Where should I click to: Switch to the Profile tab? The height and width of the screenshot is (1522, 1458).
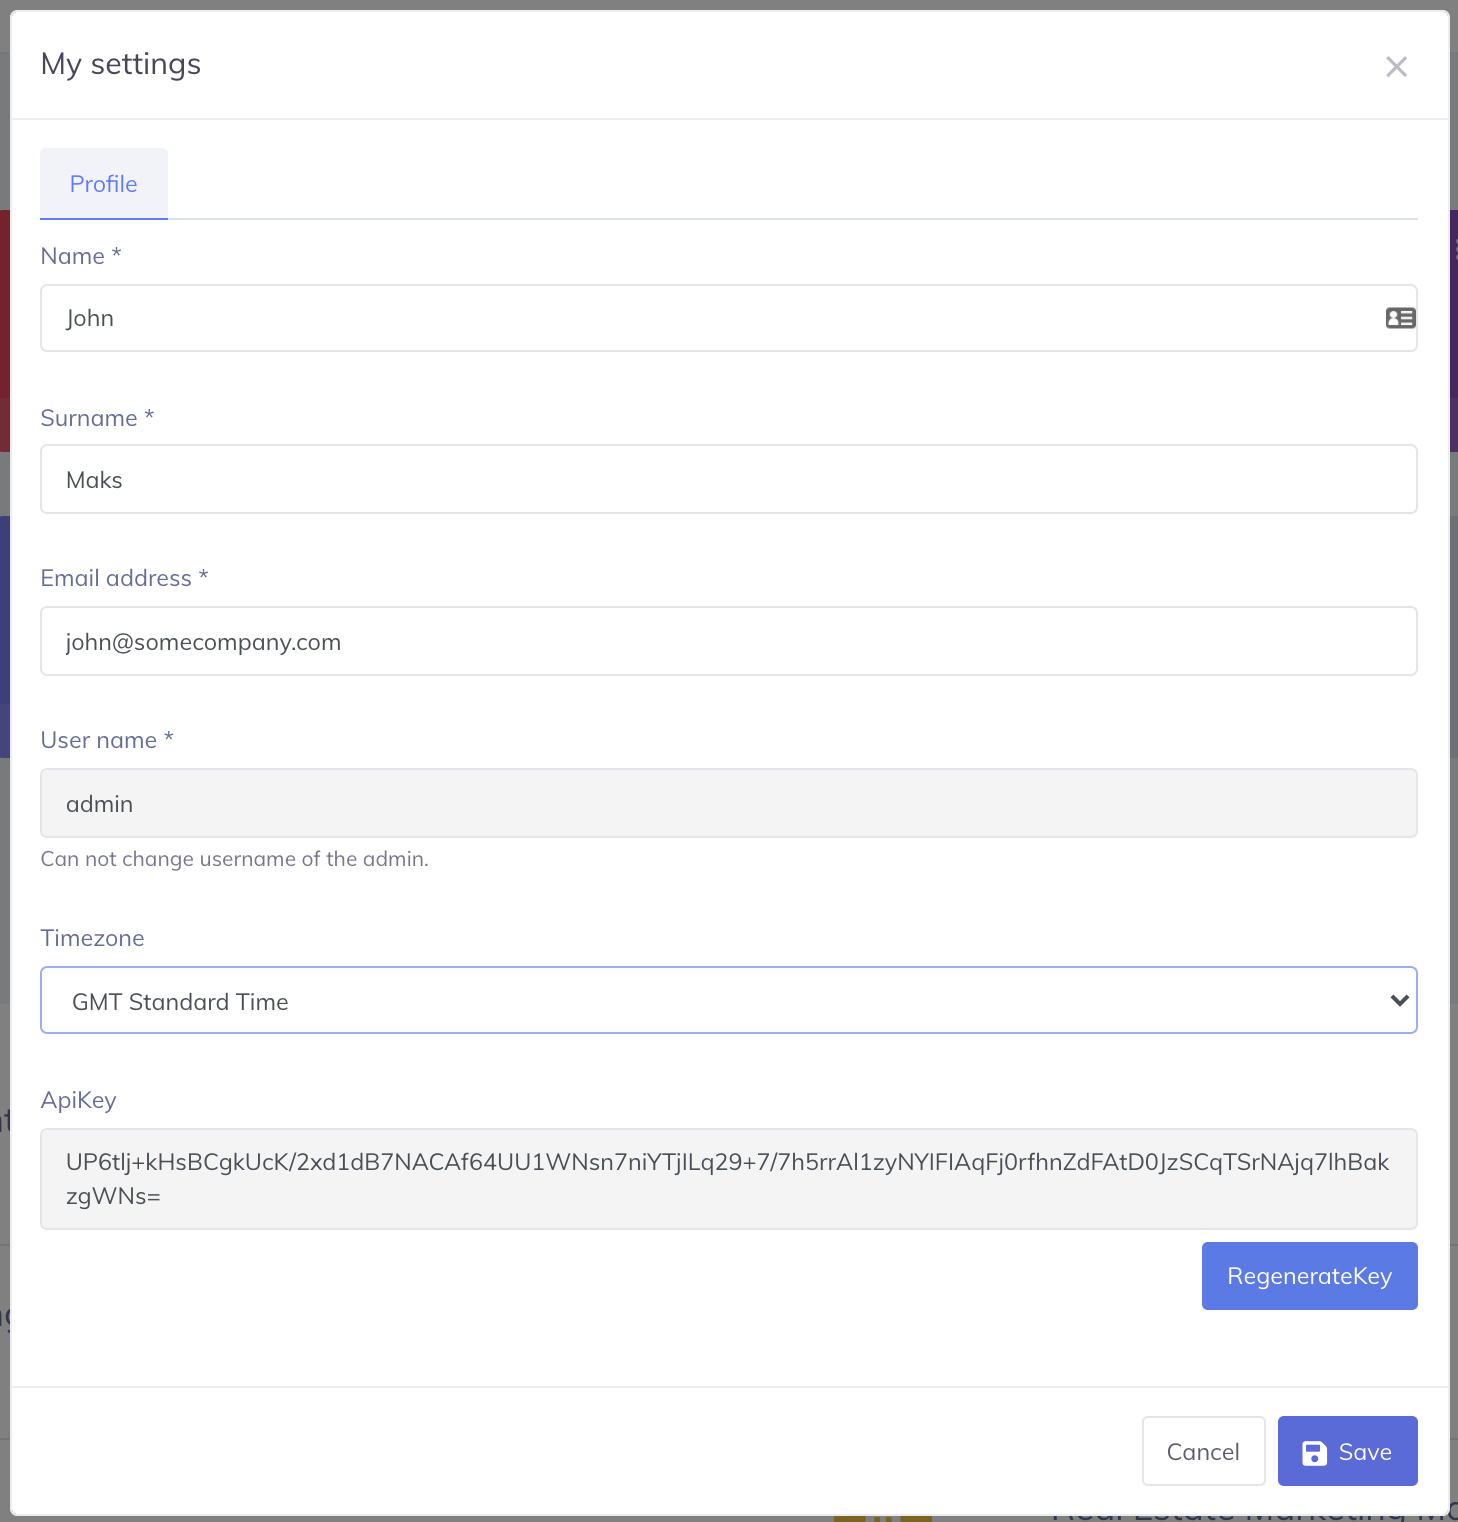point(104,184)
